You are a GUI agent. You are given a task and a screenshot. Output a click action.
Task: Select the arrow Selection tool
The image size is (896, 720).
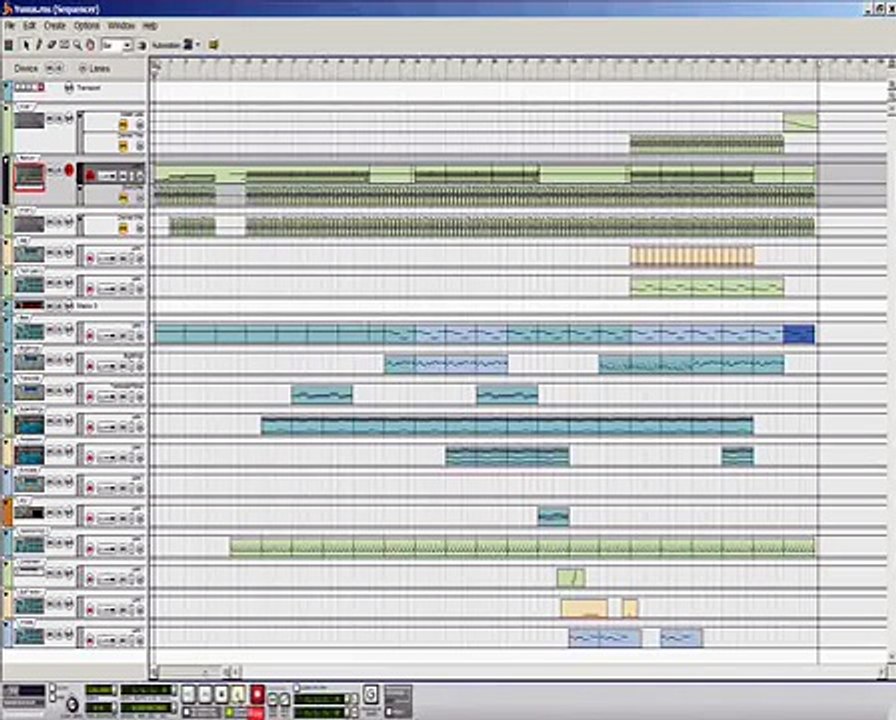pyautogui.click(x=26, y=45)
